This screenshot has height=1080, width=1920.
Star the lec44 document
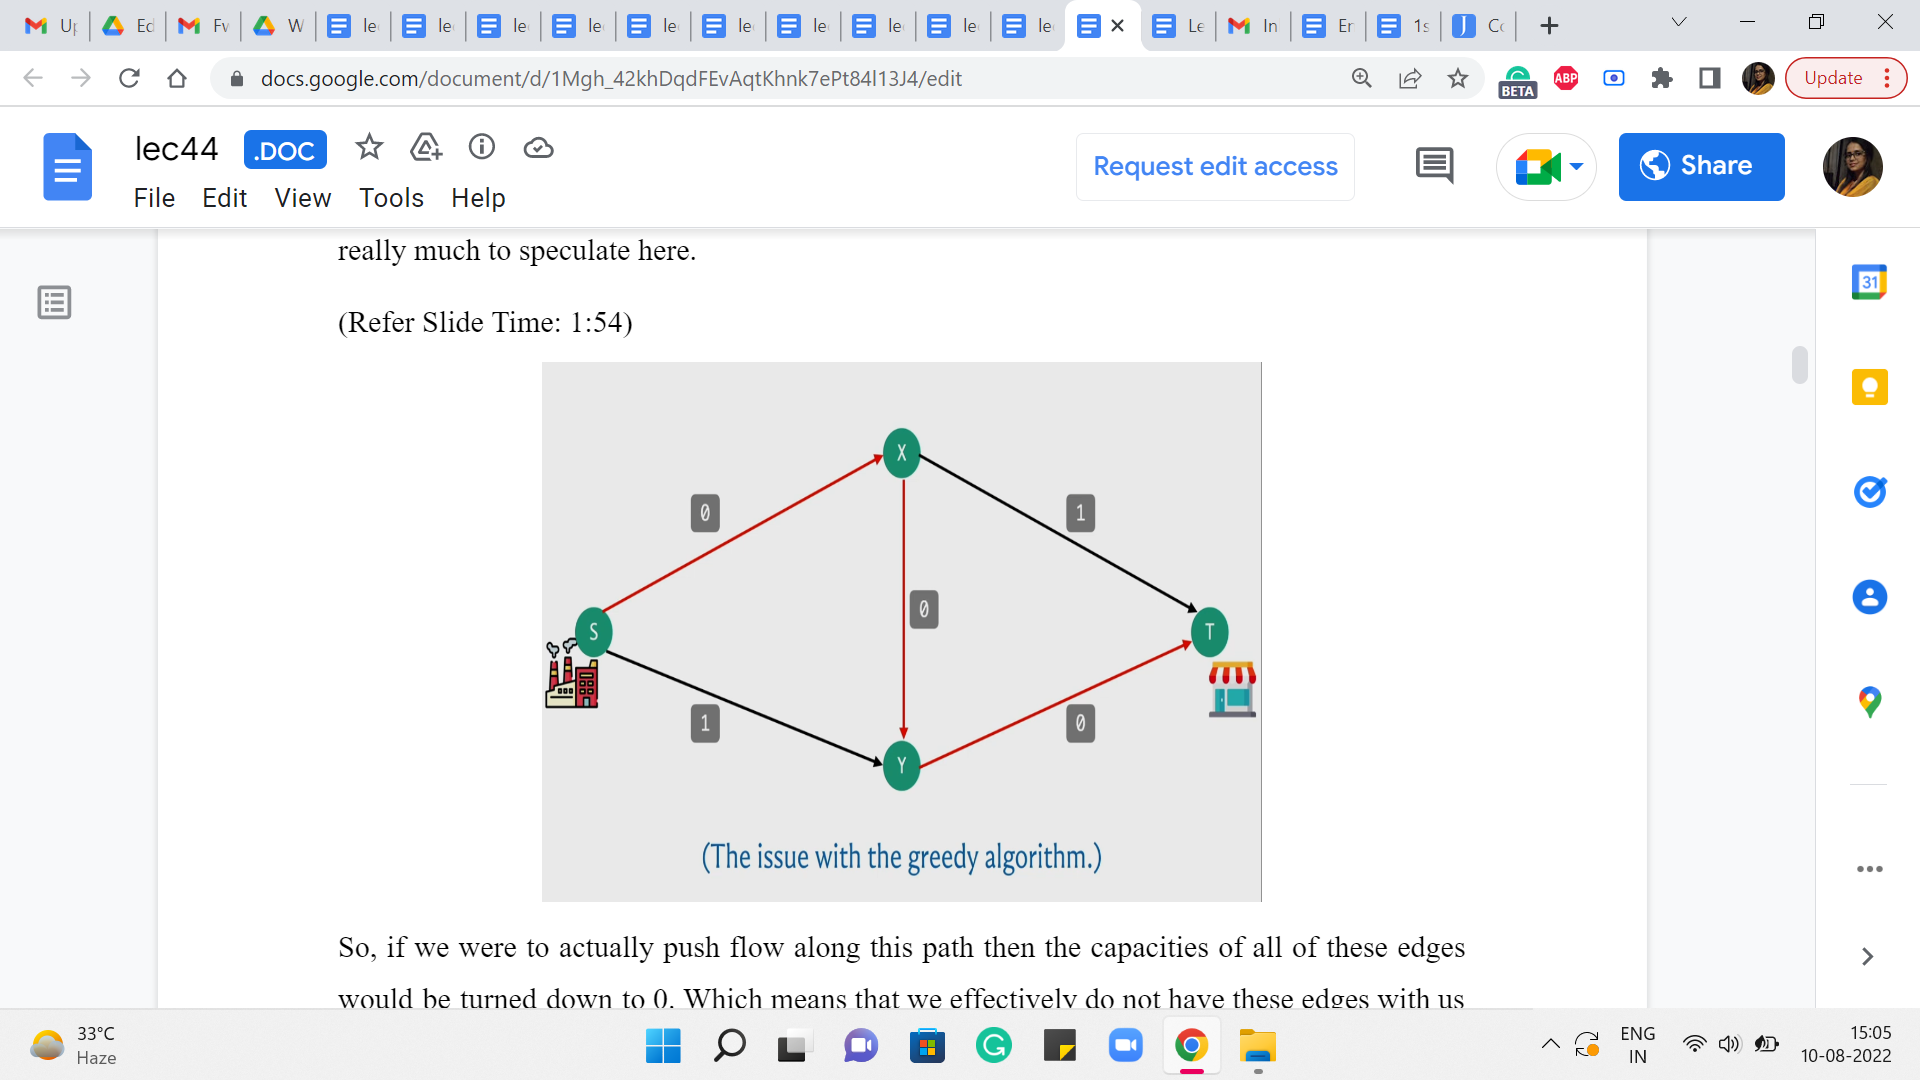369,148
